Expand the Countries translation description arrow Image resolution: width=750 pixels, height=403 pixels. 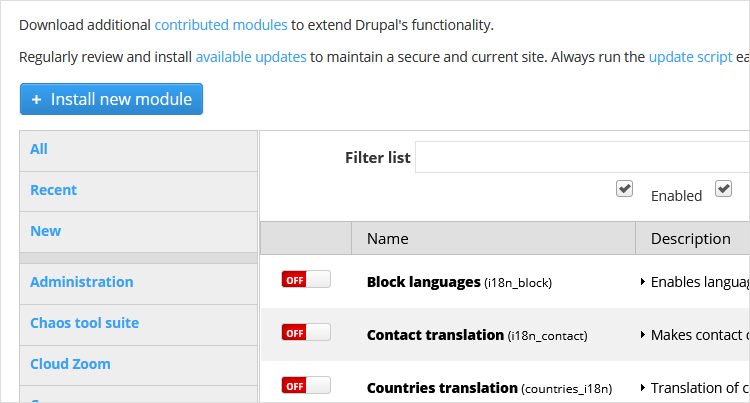(642, 388)
